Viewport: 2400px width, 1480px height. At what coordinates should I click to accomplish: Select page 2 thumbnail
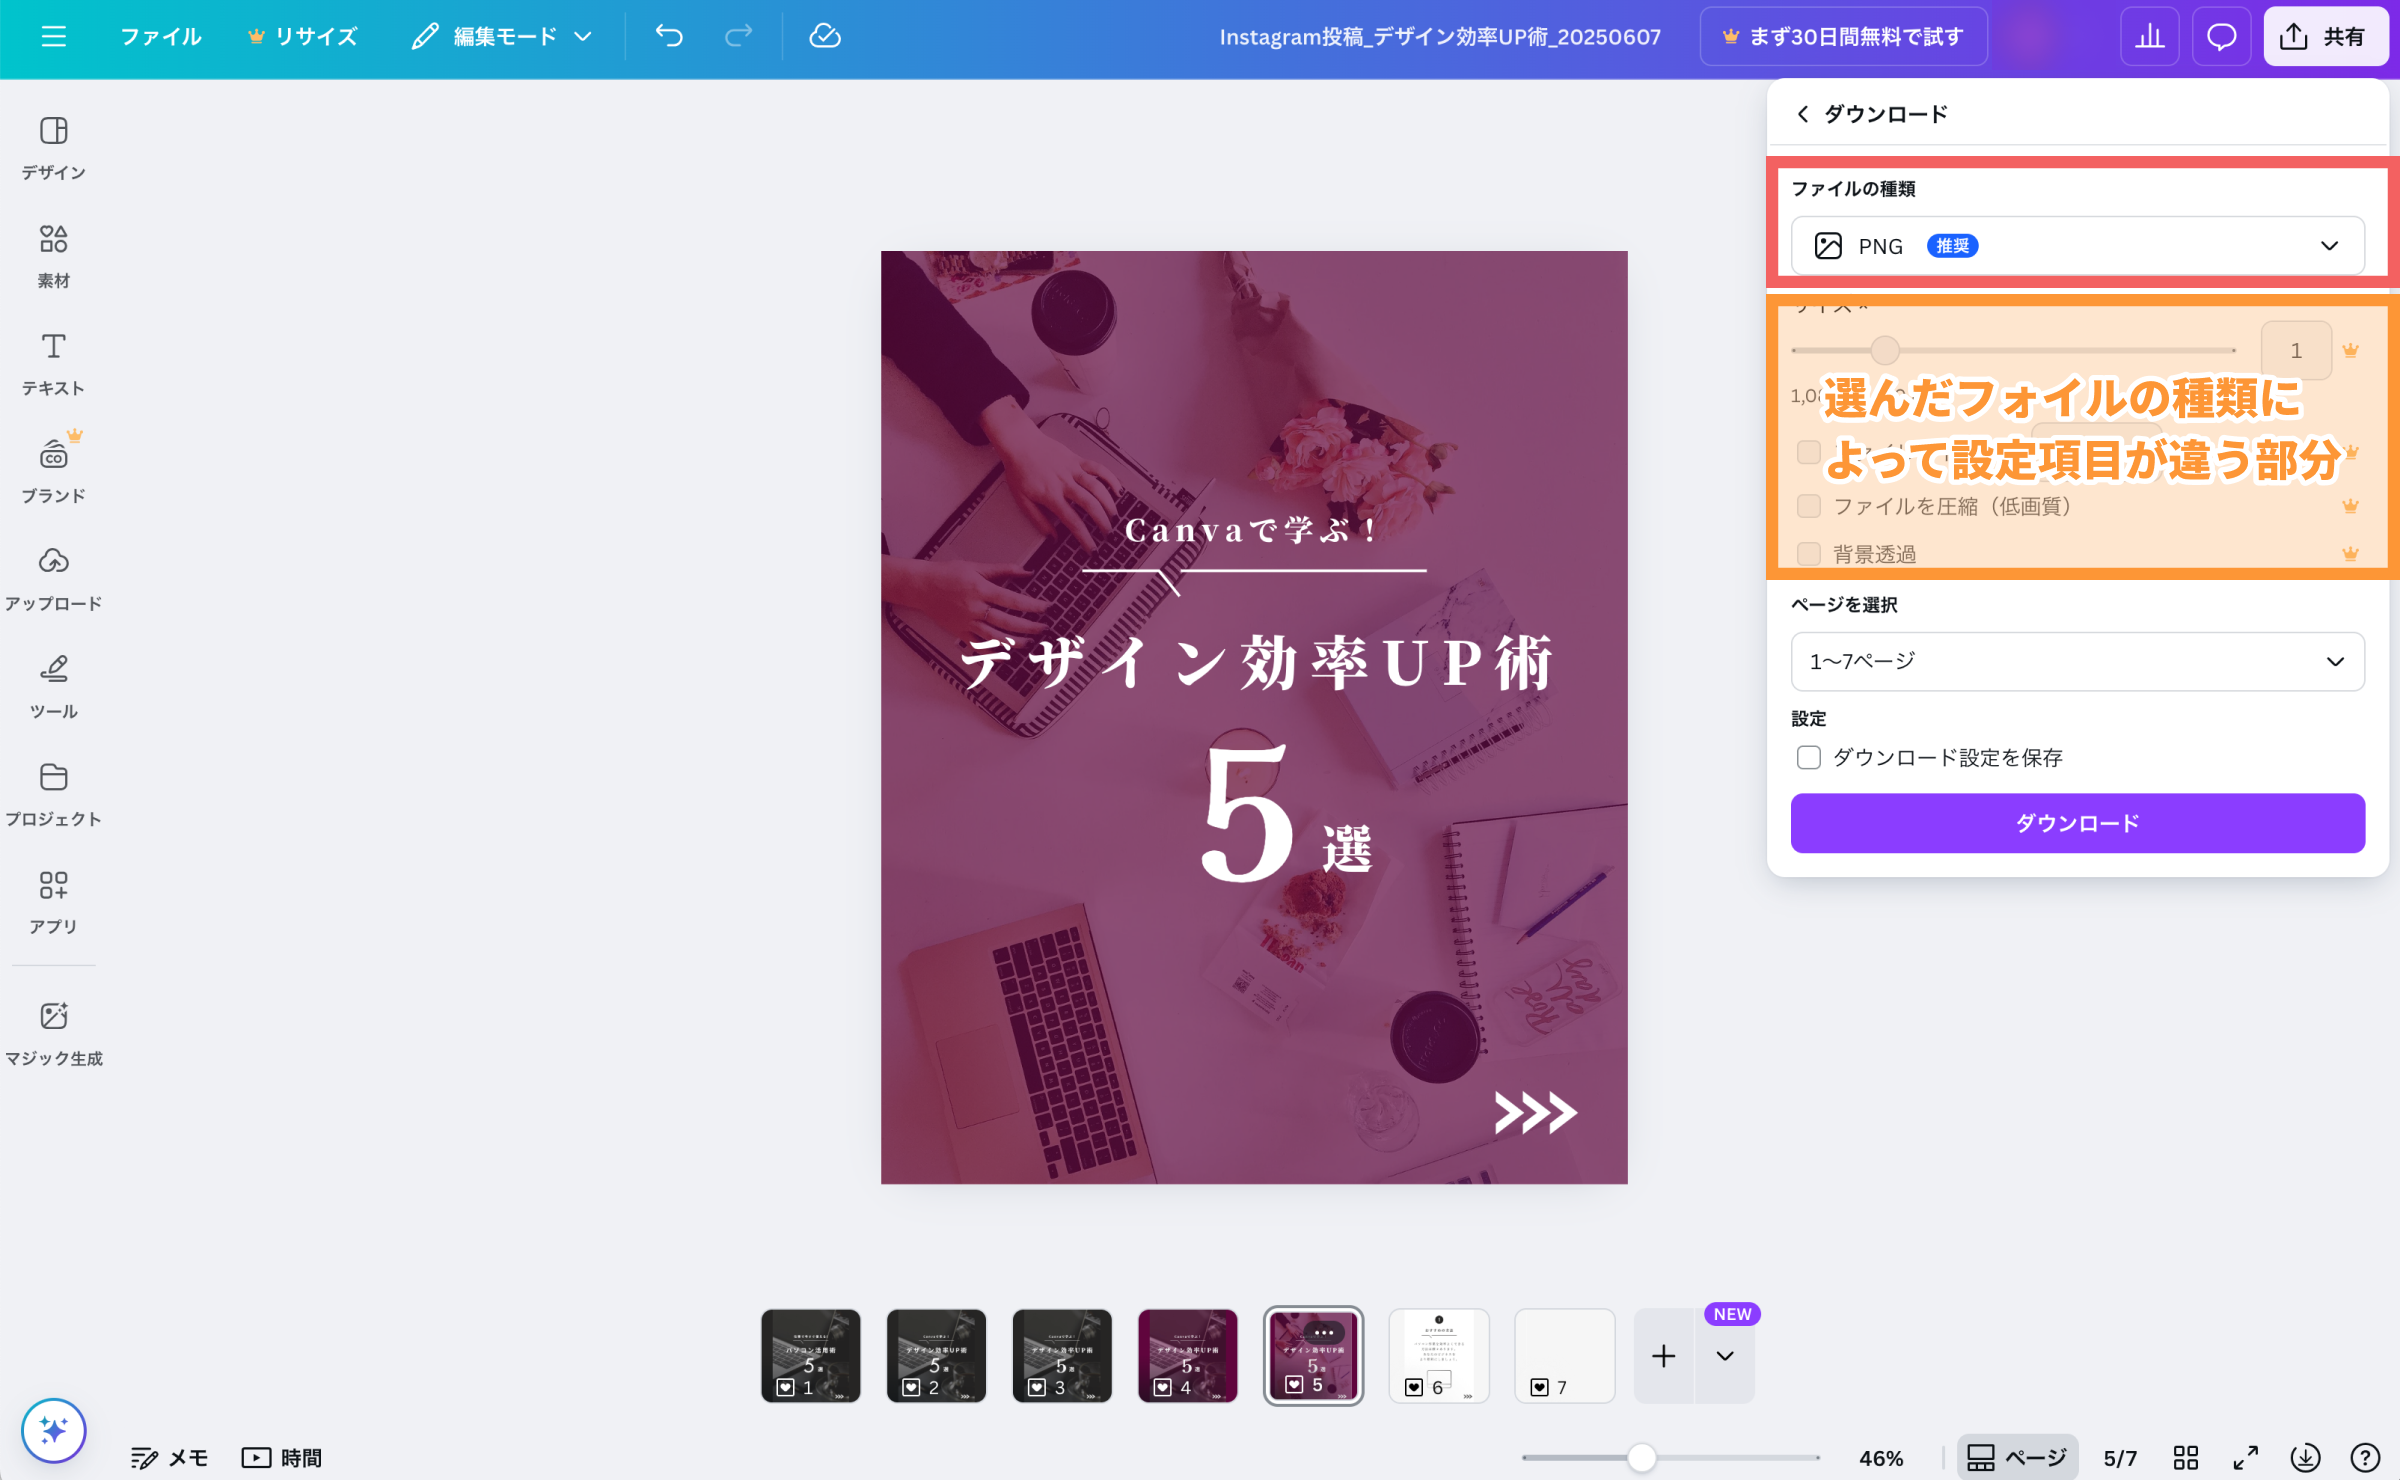click(936, 1356)
